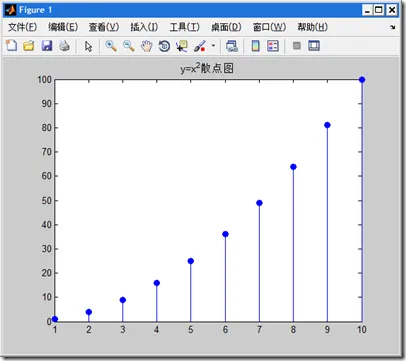The height and width of the screenshot is (361, 406).
Task: Click the New Figure icon
Action: click(x=12, y=45)
